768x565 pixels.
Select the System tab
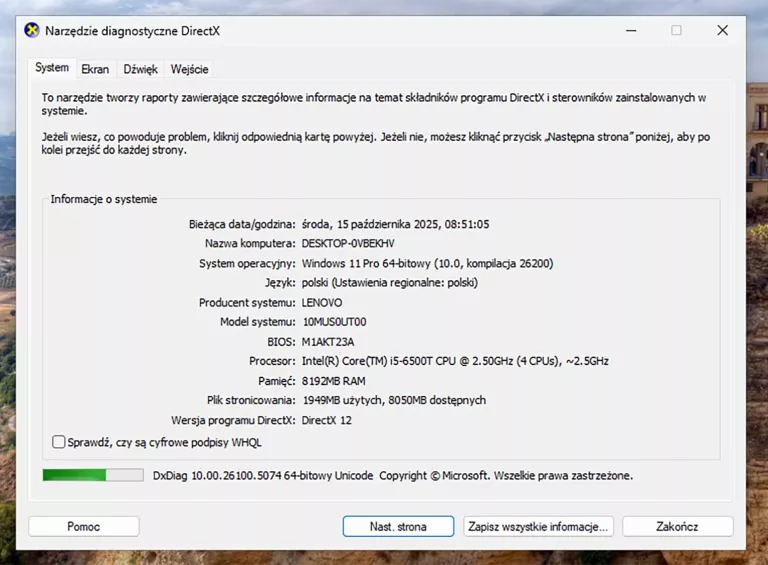coord(52,68)
